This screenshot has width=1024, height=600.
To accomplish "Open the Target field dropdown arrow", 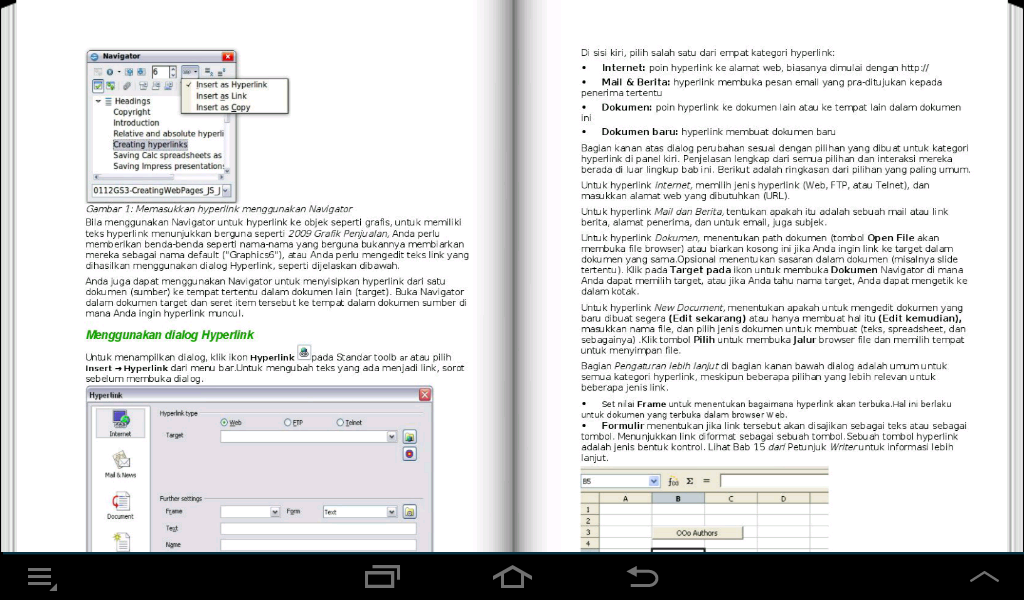I will coord(392,437).
